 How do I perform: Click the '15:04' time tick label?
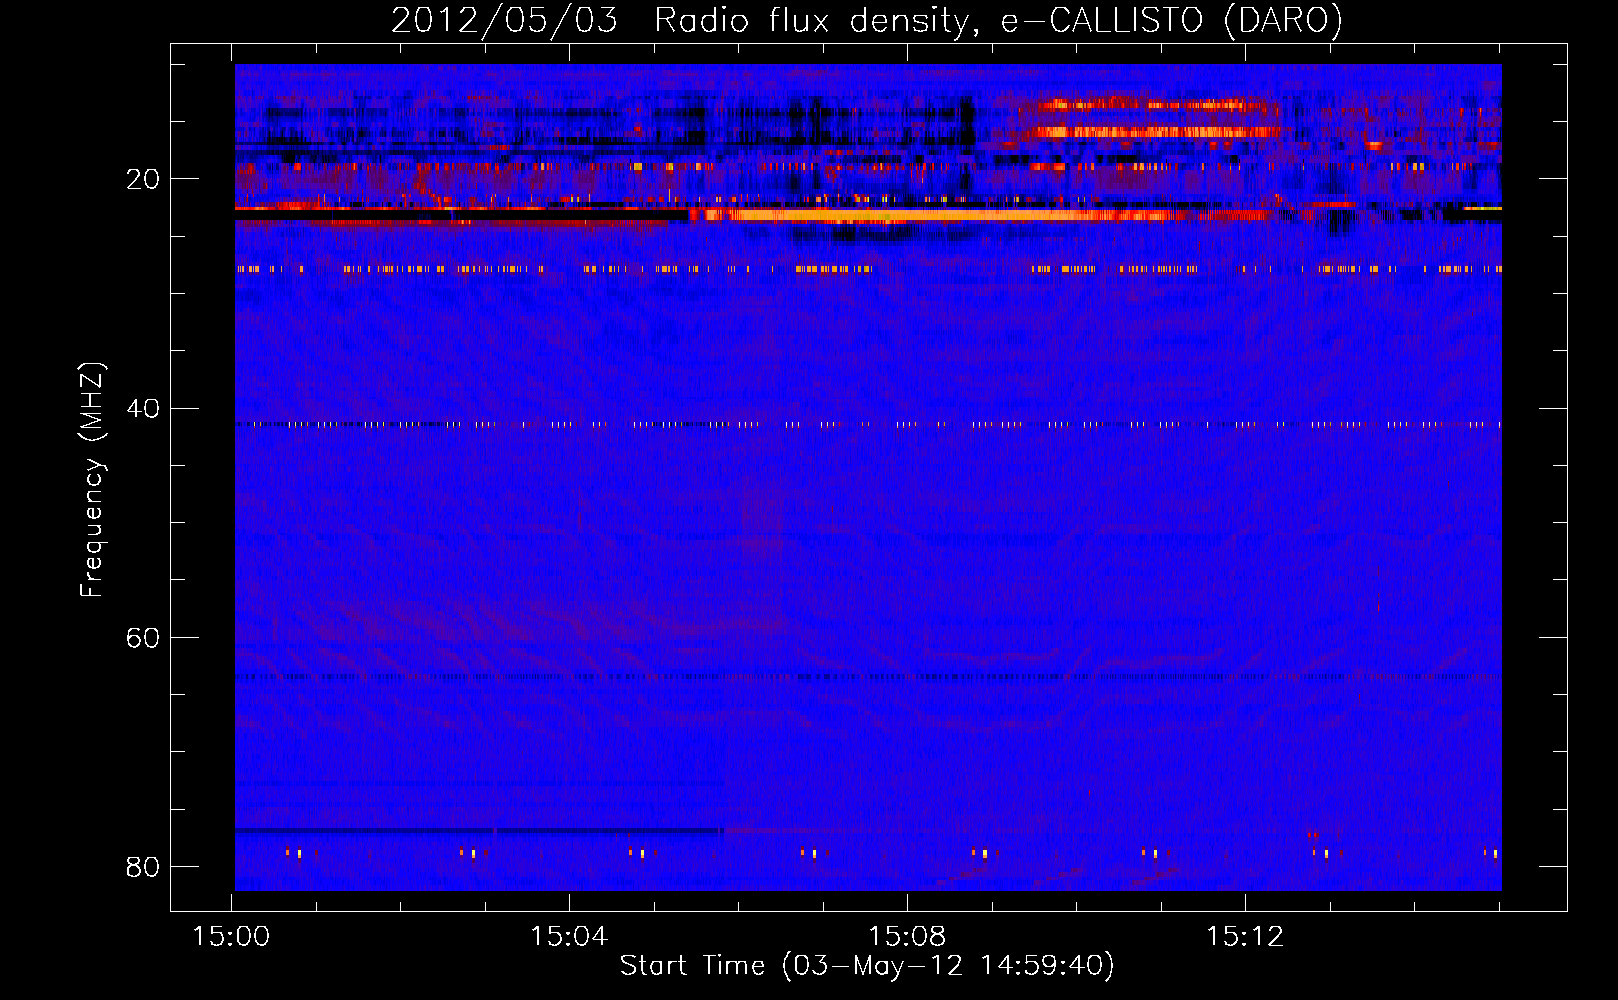tap(569, 936)
